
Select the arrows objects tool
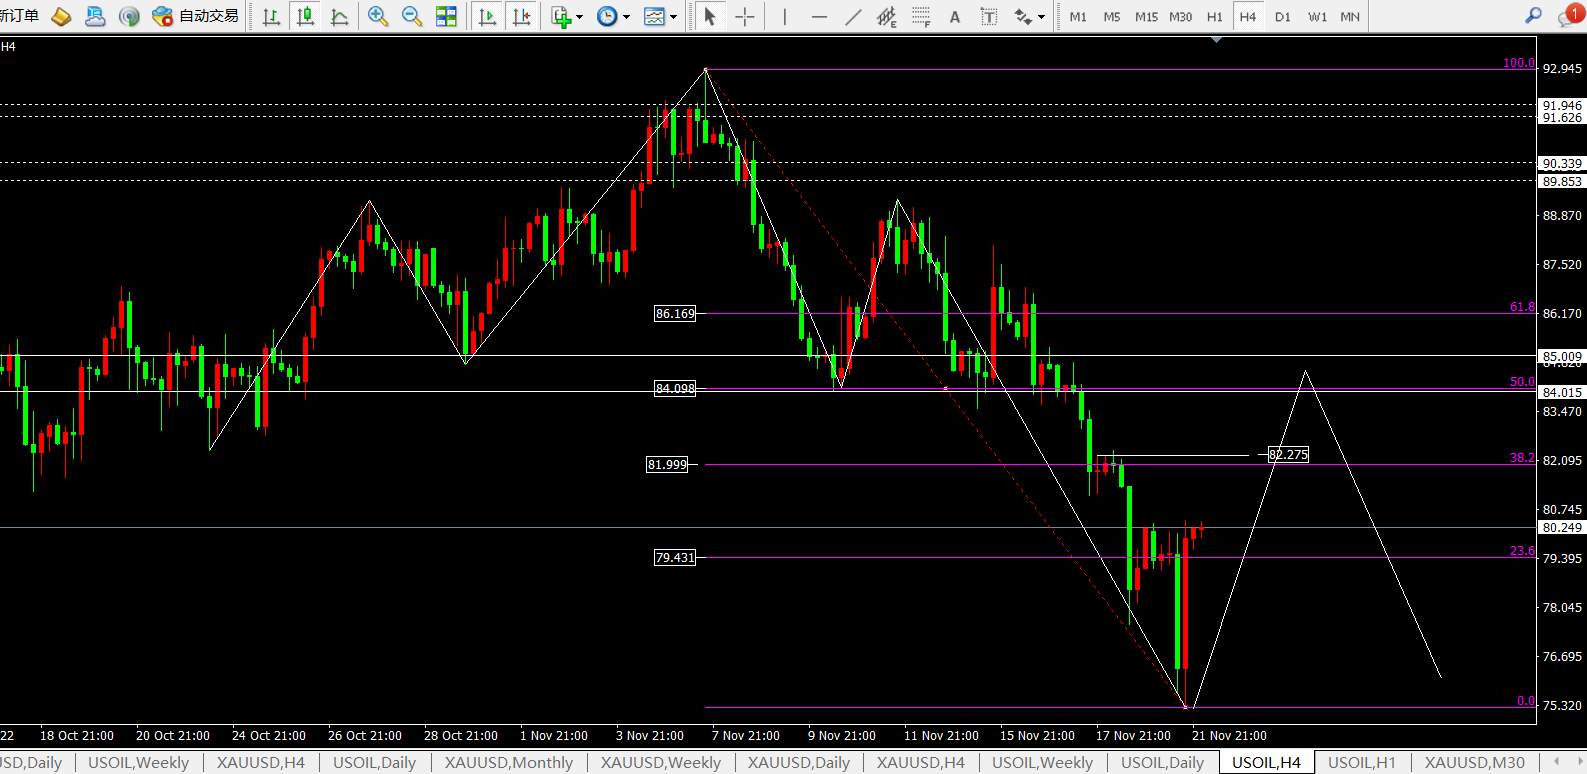1022,16
